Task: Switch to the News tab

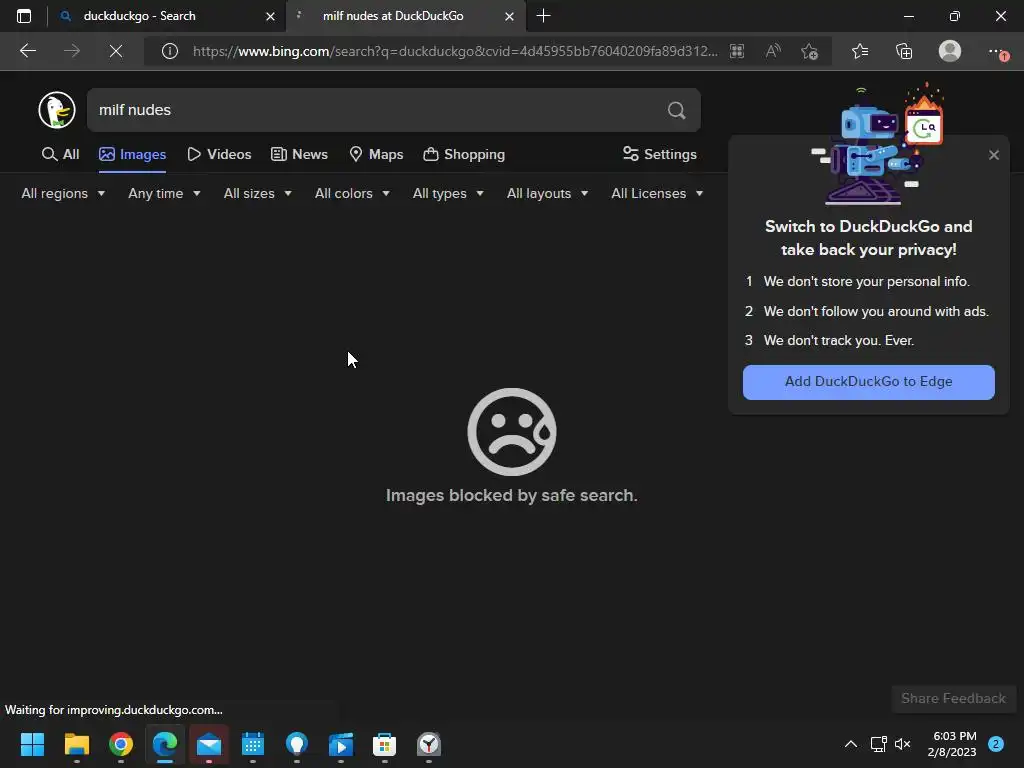Action: click(299, 154)
